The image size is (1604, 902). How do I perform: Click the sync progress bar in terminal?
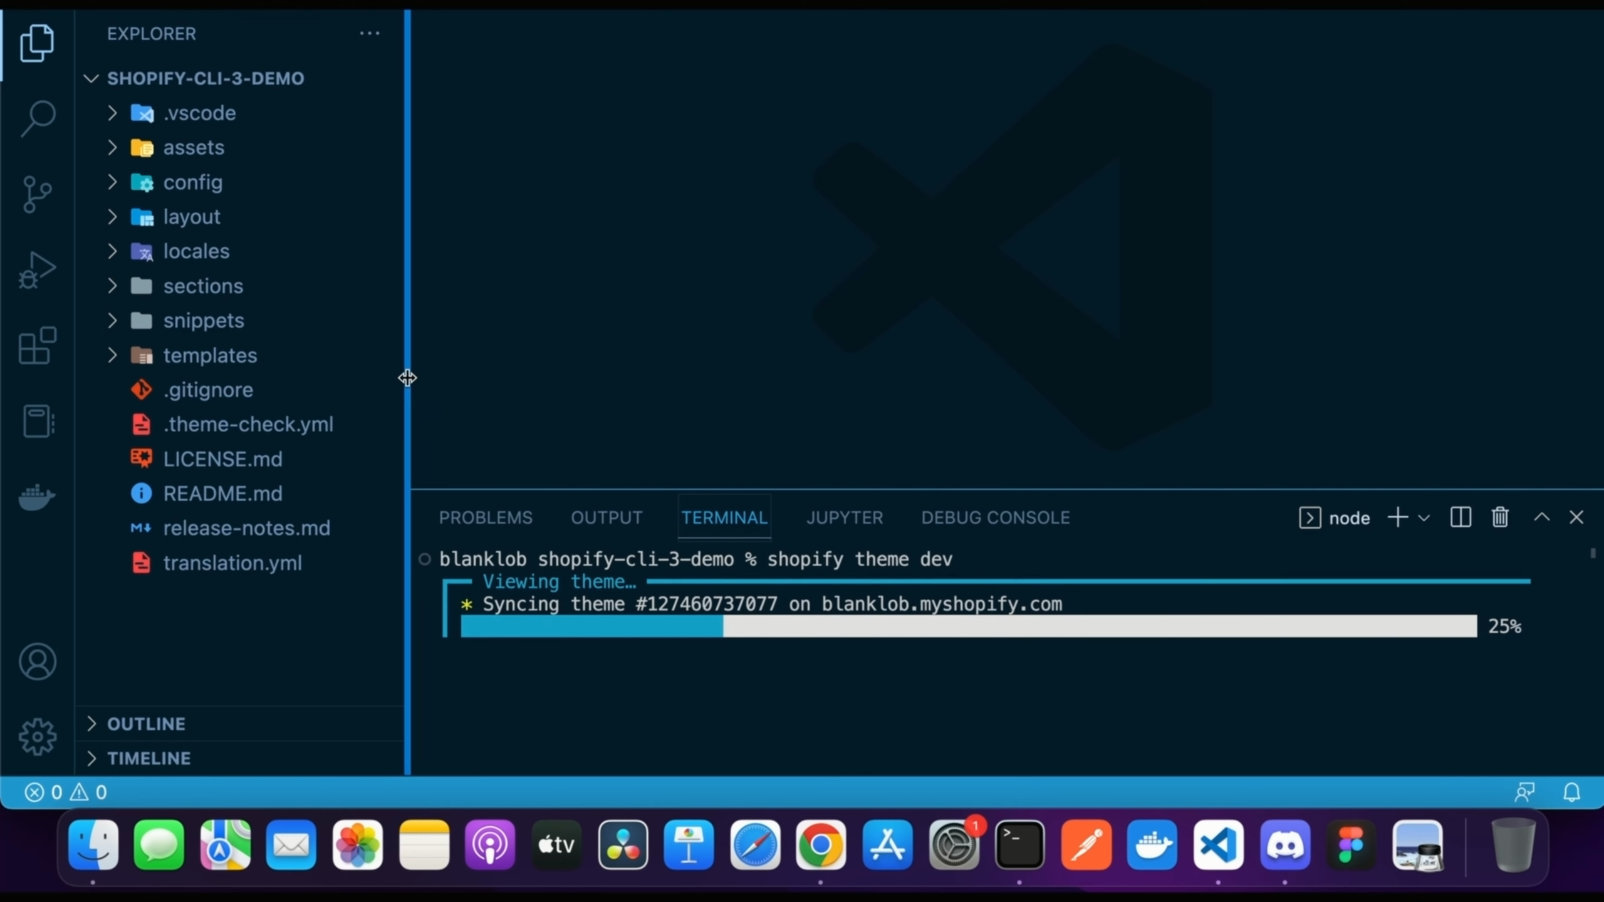[x=968, y=626]
